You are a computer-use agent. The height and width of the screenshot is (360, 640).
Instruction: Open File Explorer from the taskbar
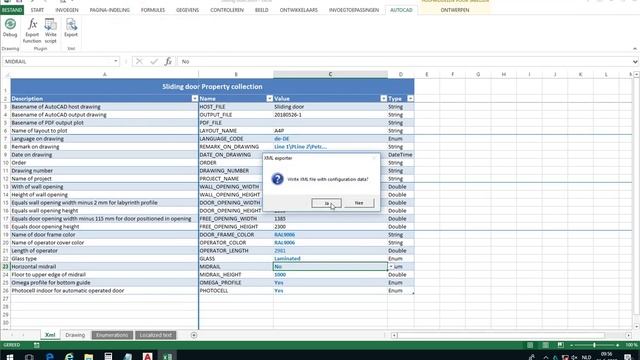[x=89, y=356]
